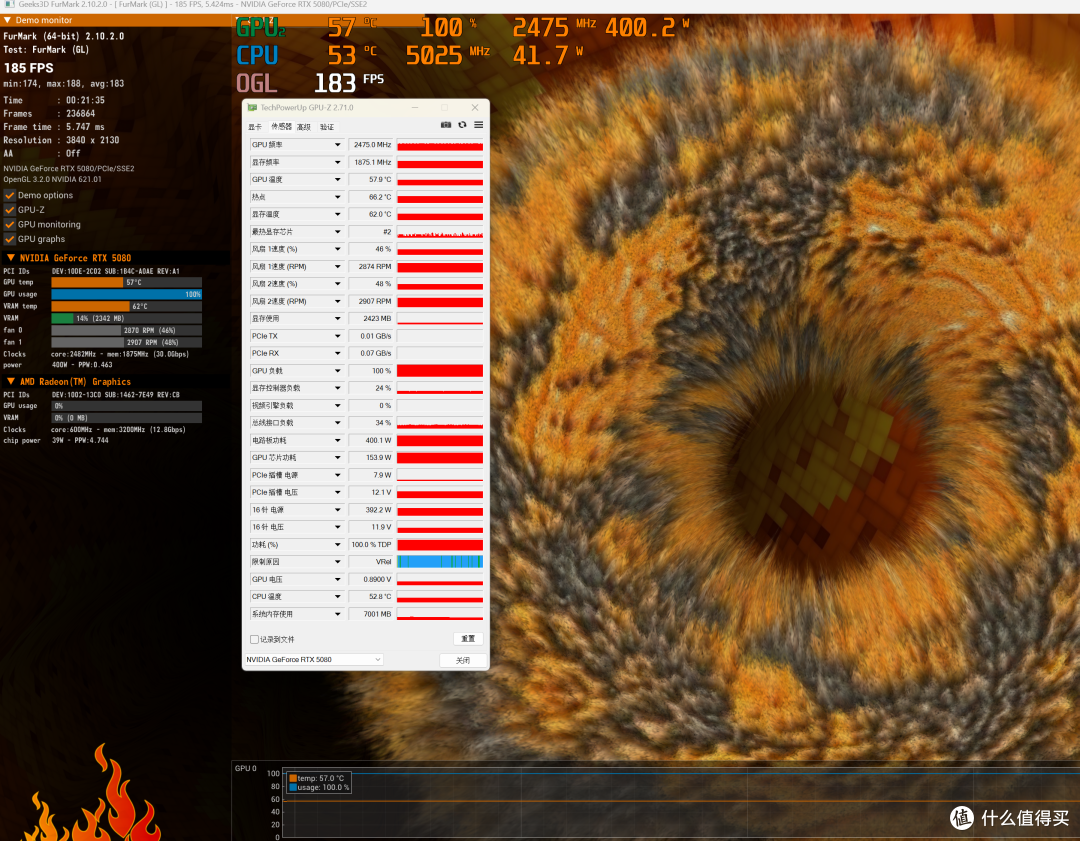This screenshot has width=1080, height=841.
Task: Click the OGL 183 FPS overlay
Action: (x=310, y=83)
